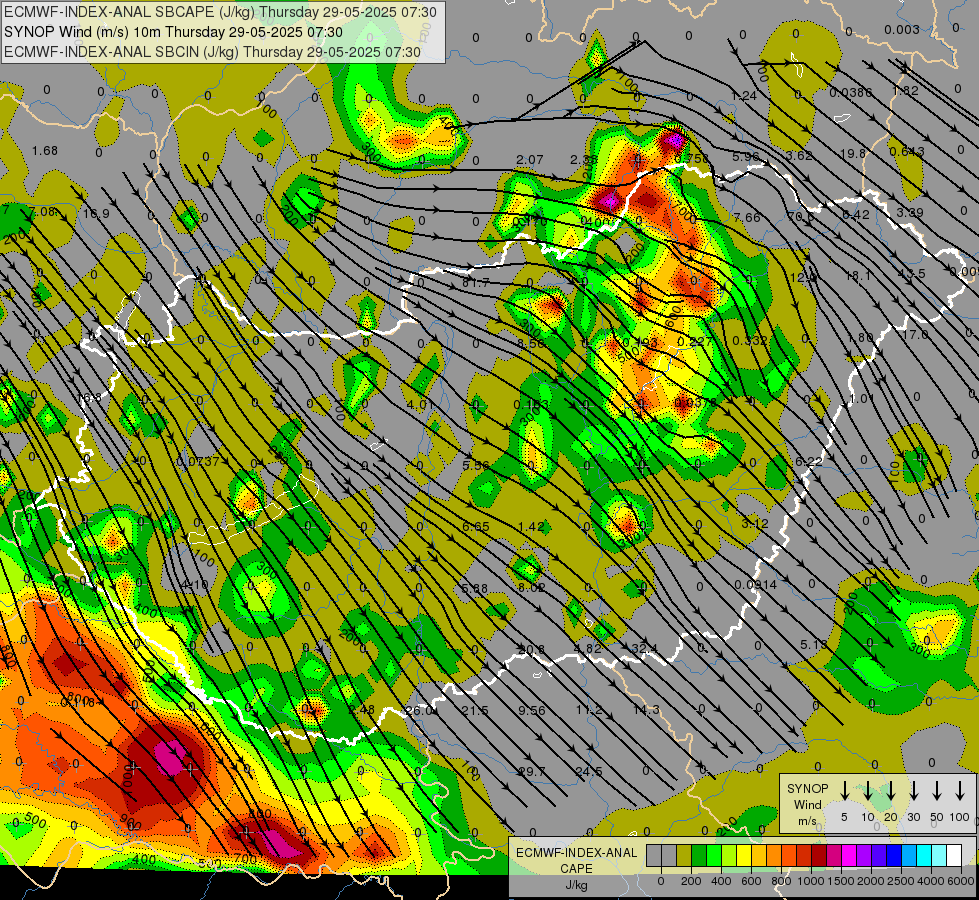Click the map value '19.8'
The height and width of the screenshot is (900, 979).
853,154
